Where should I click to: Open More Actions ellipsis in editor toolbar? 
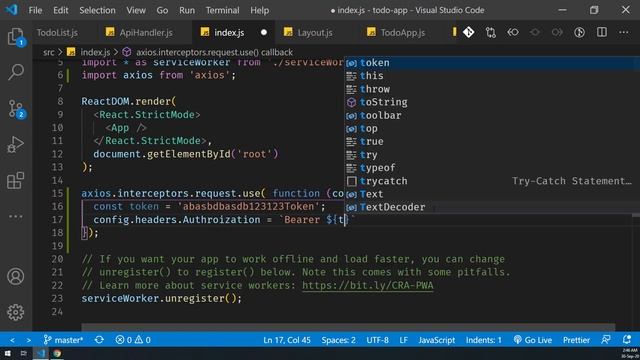point(624,32)
